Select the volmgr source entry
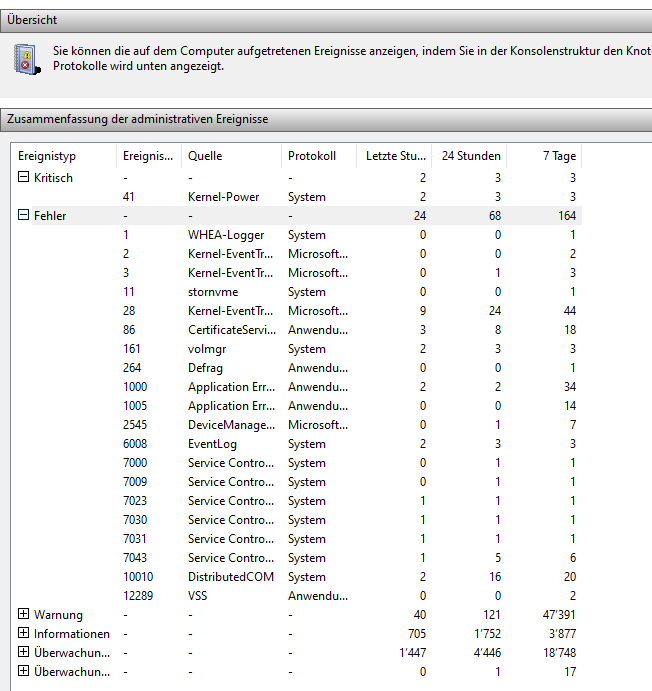 [x=207, y=349]
